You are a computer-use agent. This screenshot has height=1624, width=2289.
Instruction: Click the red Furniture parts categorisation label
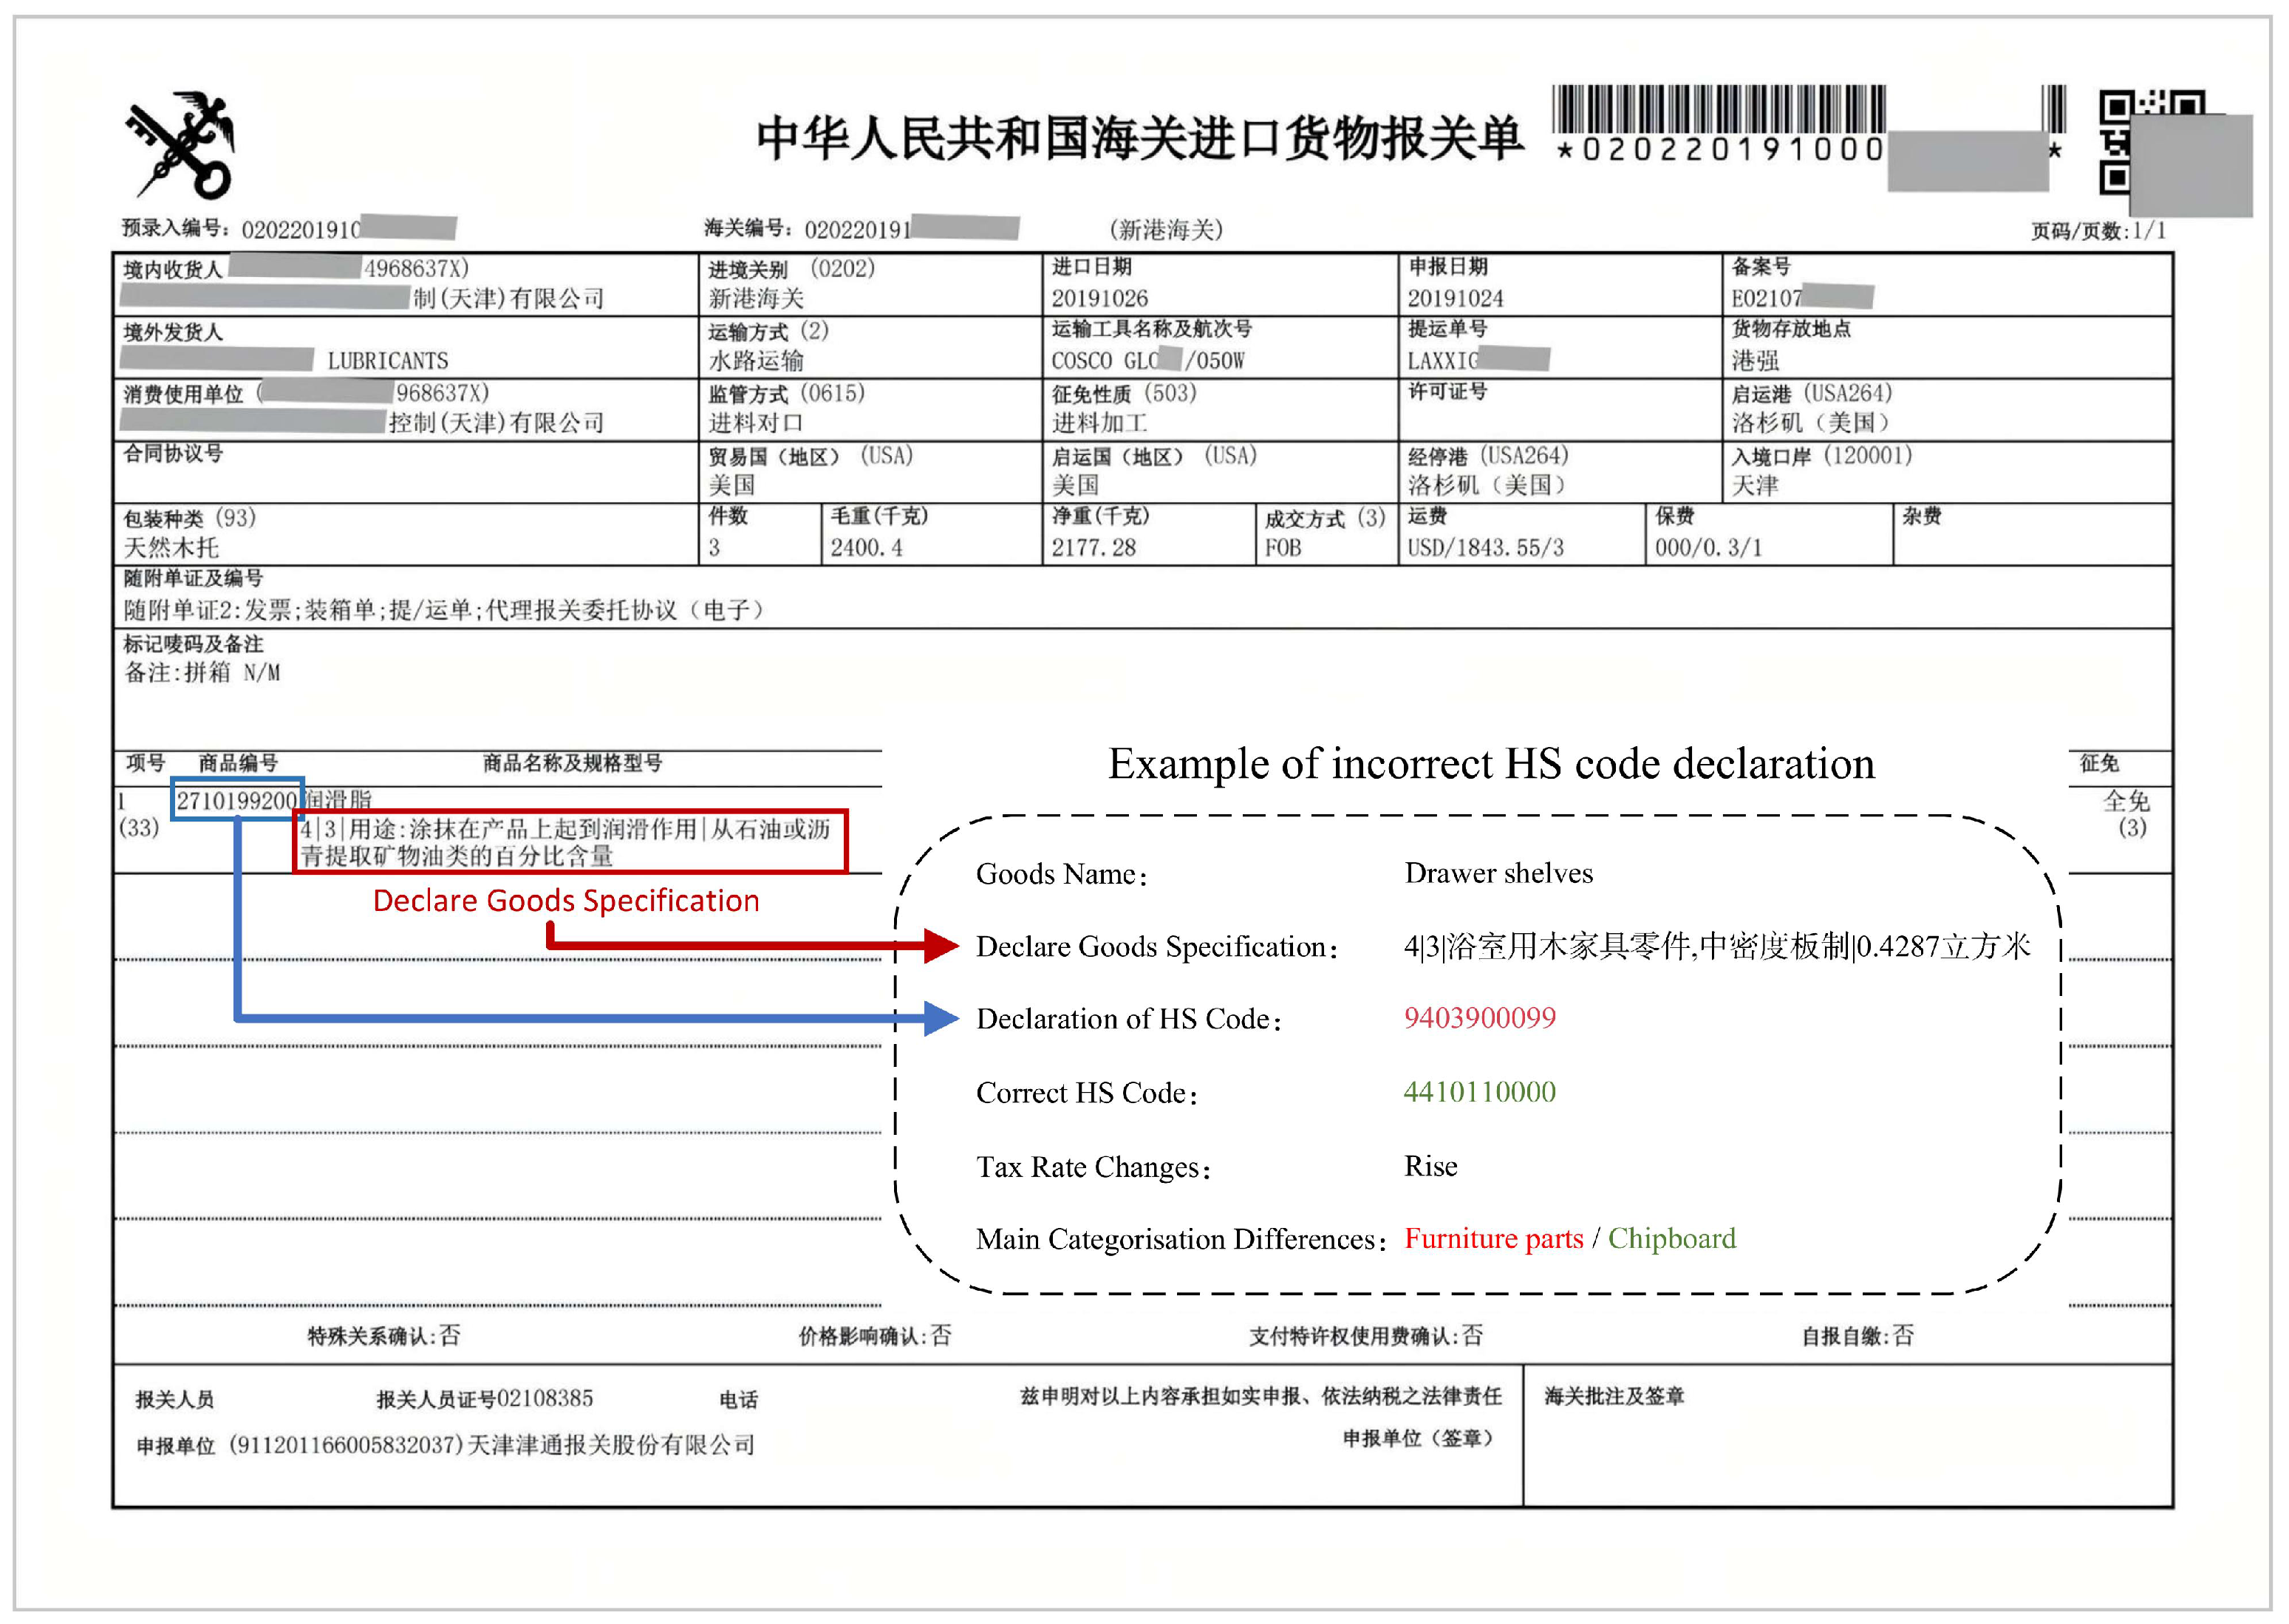coord(1494,1239)
